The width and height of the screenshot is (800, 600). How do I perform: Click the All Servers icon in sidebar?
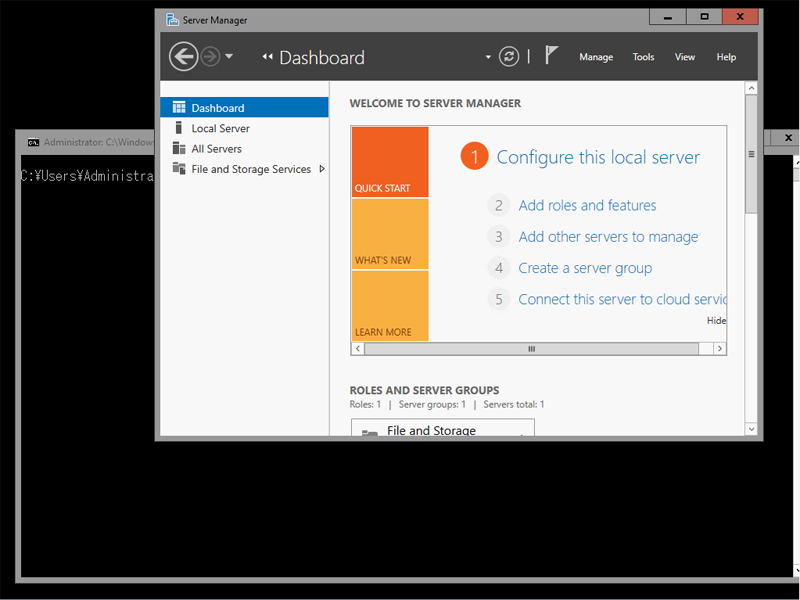179,148
